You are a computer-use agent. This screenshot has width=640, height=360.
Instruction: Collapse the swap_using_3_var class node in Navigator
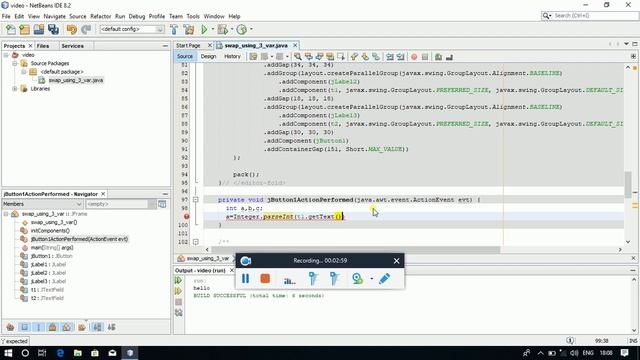point(6,214)
